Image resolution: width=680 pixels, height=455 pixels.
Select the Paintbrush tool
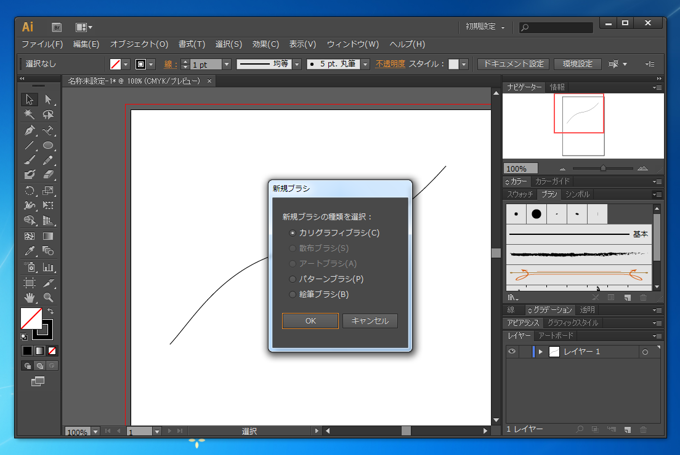[29, 160]
